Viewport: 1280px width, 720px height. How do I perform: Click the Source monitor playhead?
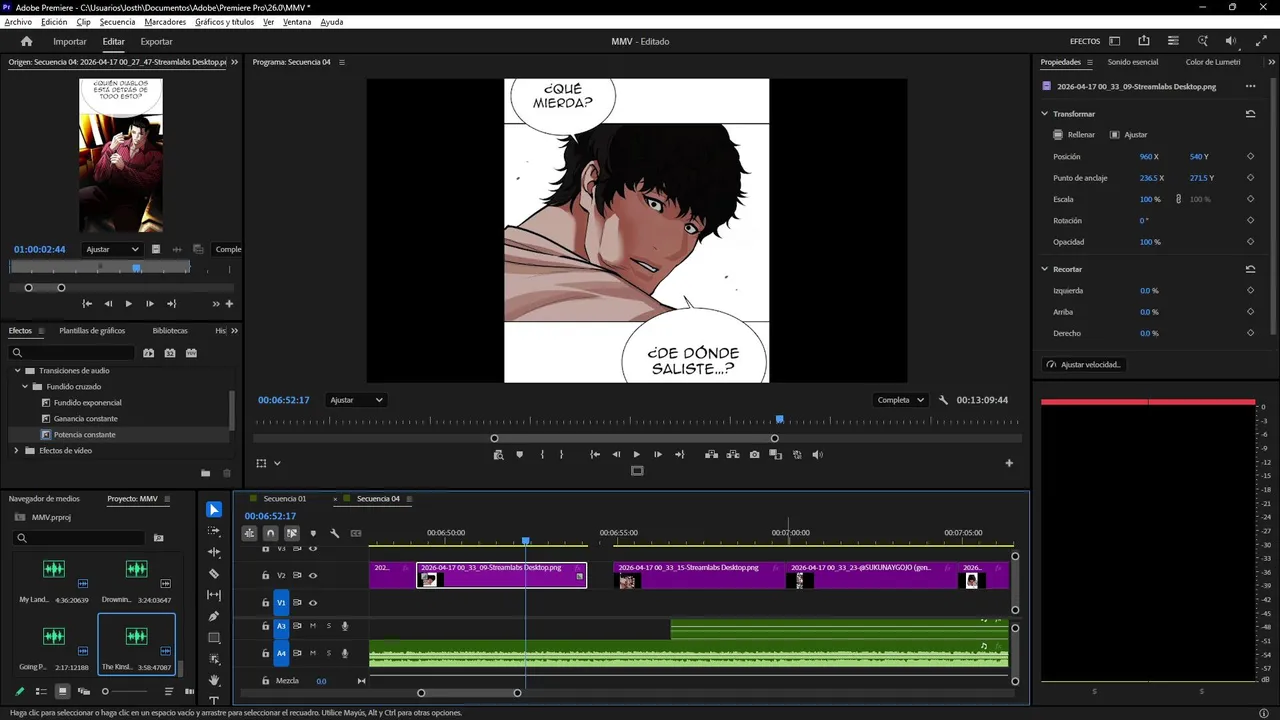tap(136, 268)
